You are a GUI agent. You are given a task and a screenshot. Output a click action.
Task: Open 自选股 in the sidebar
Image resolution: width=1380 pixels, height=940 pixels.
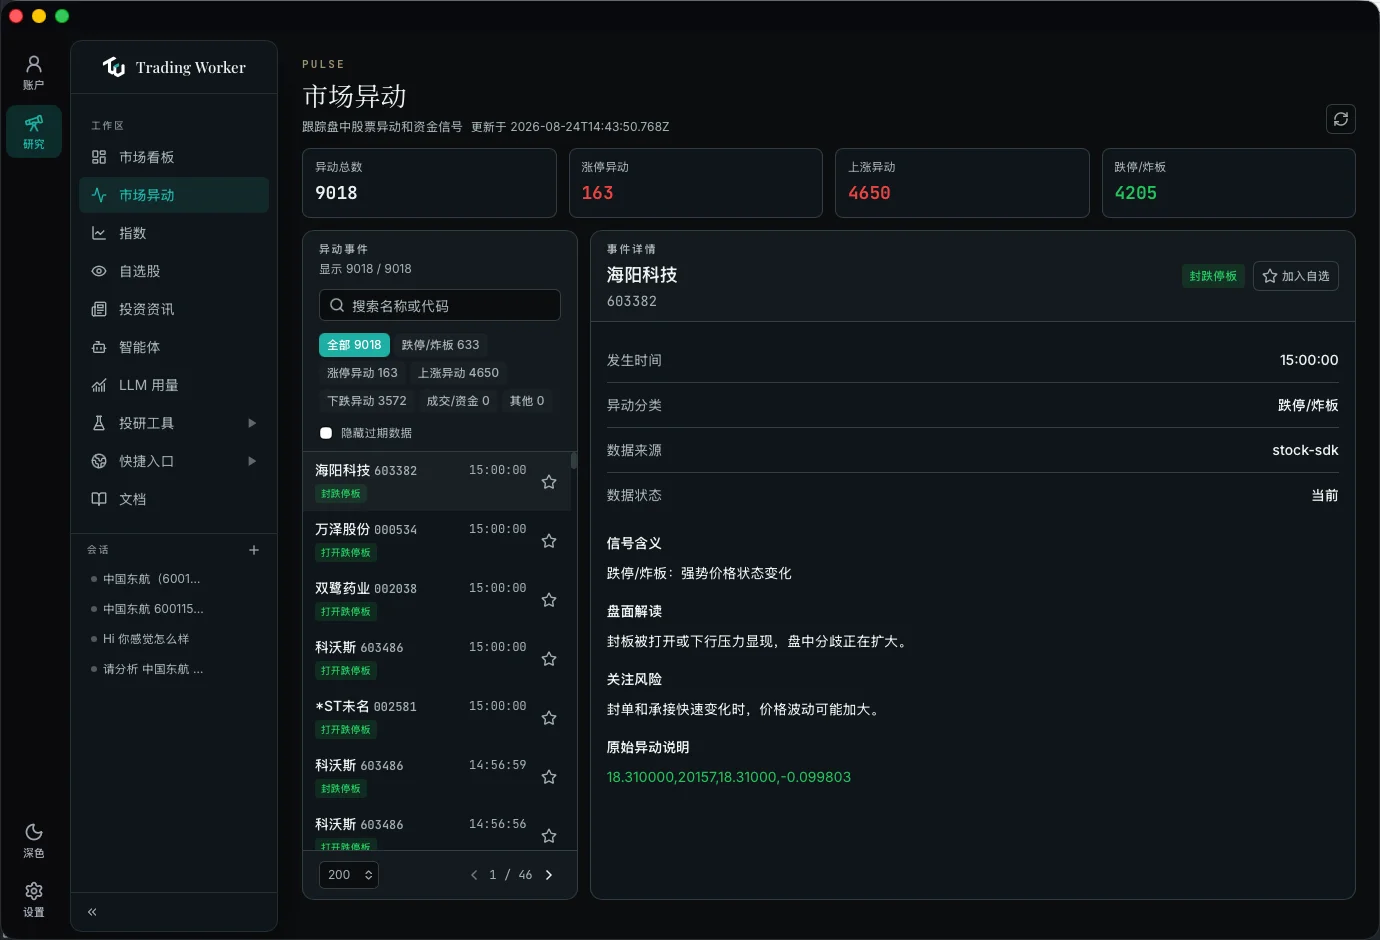pos(174,271)
